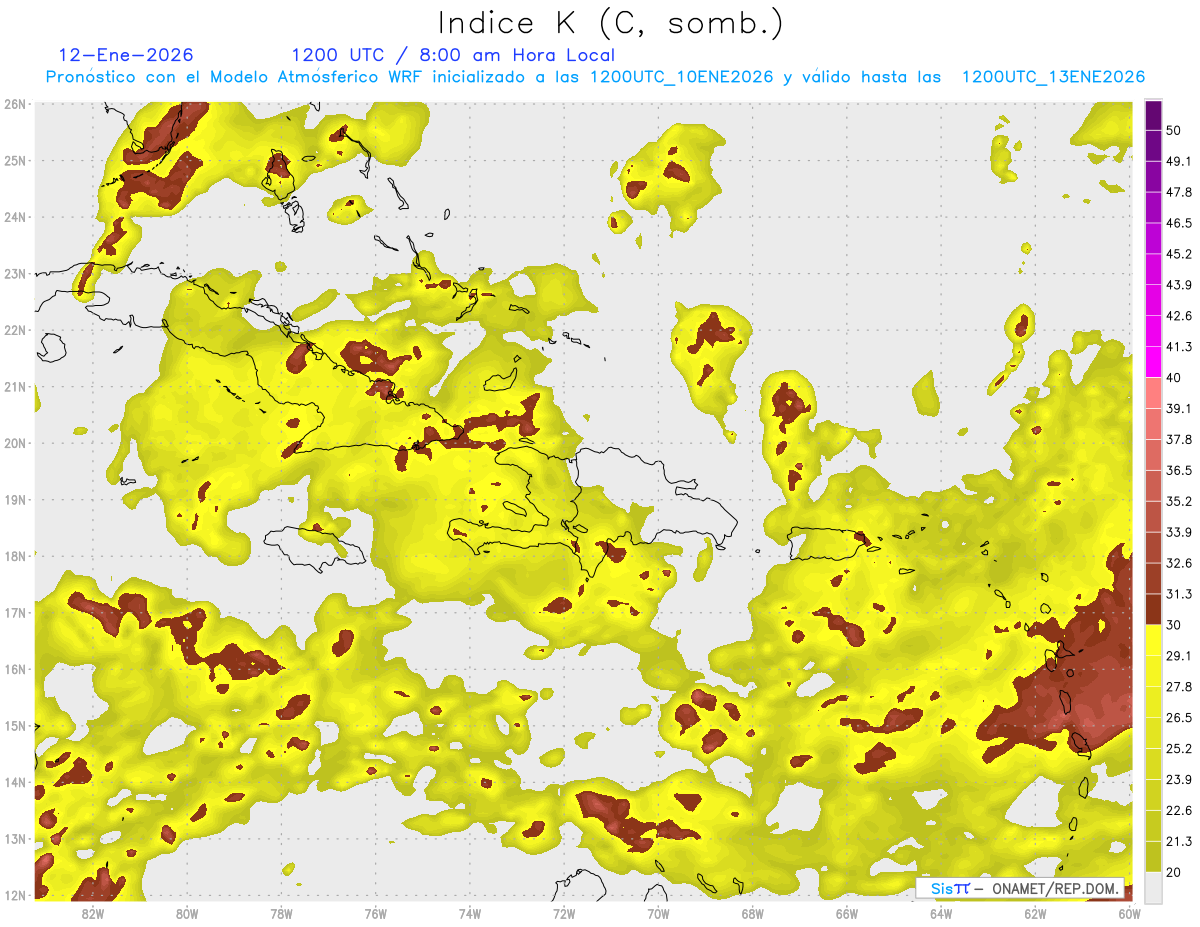
Task: Click the longitude label '64W'
Action: tap(941, 913)
